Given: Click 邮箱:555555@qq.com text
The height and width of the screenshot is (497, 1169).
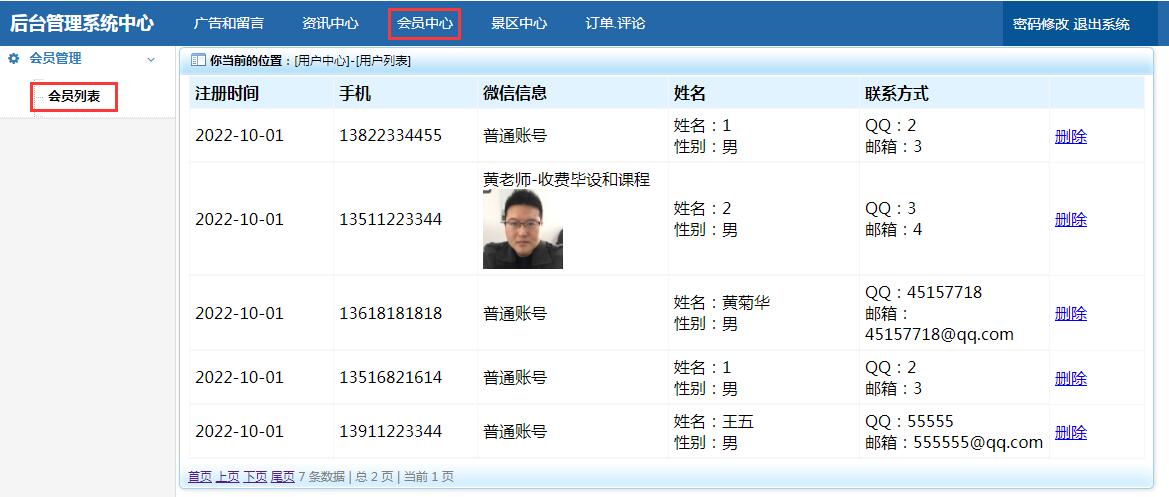Looking at the screenshot, I should point(954,443).
